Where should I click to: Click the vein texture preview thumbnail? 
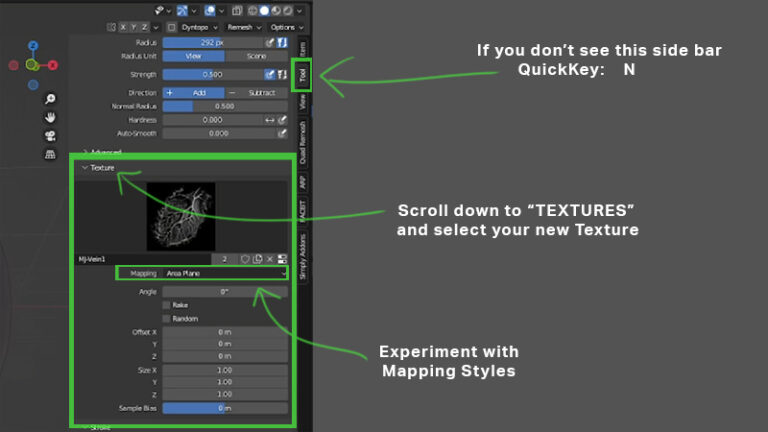coord(180,216)
